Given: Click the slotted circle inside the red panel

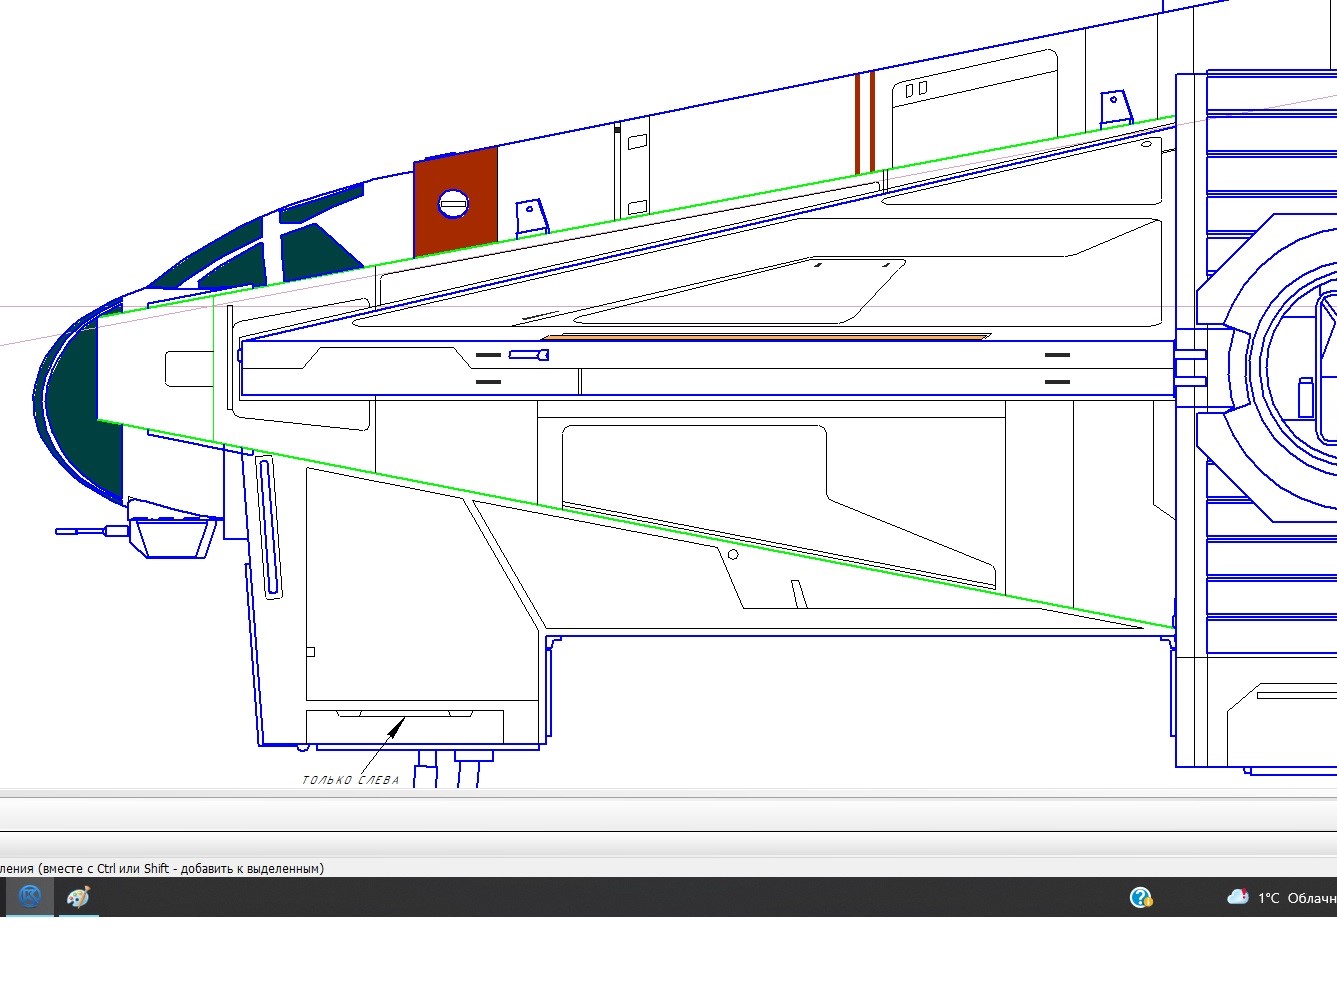Looking at the screenshot, I should (453, 204).
